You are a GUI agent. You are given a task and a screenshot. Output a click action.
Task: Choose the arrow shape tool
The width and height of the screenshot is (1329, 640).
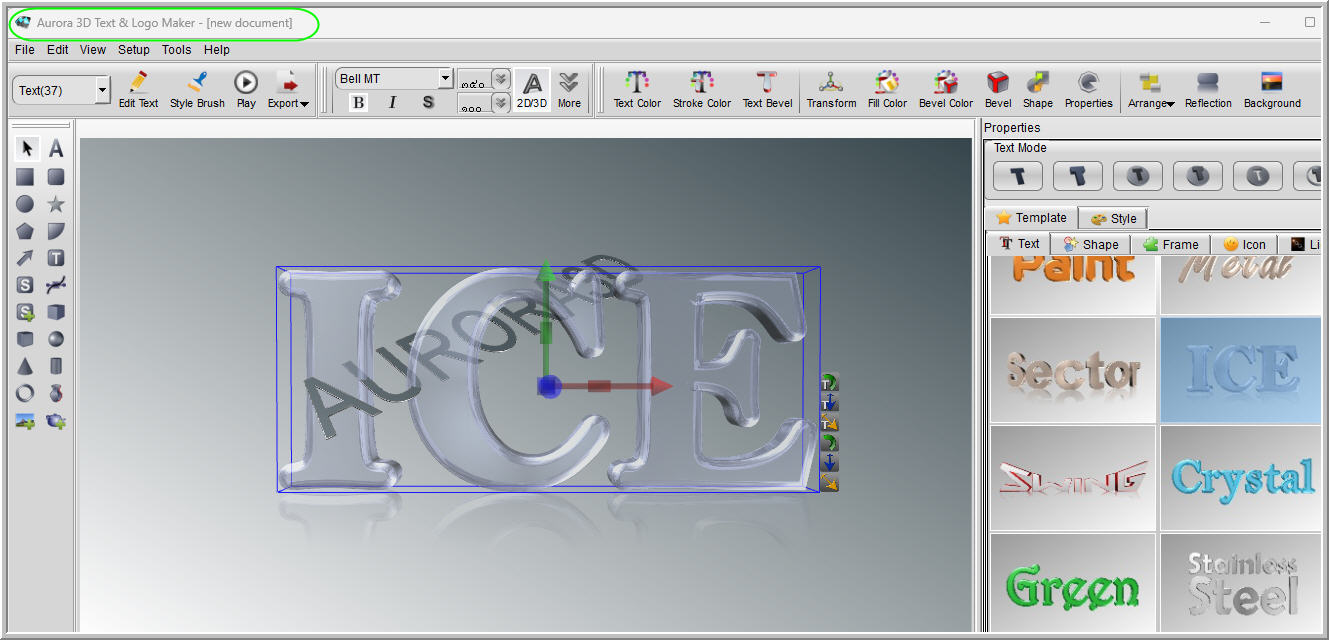pos(26,258)
